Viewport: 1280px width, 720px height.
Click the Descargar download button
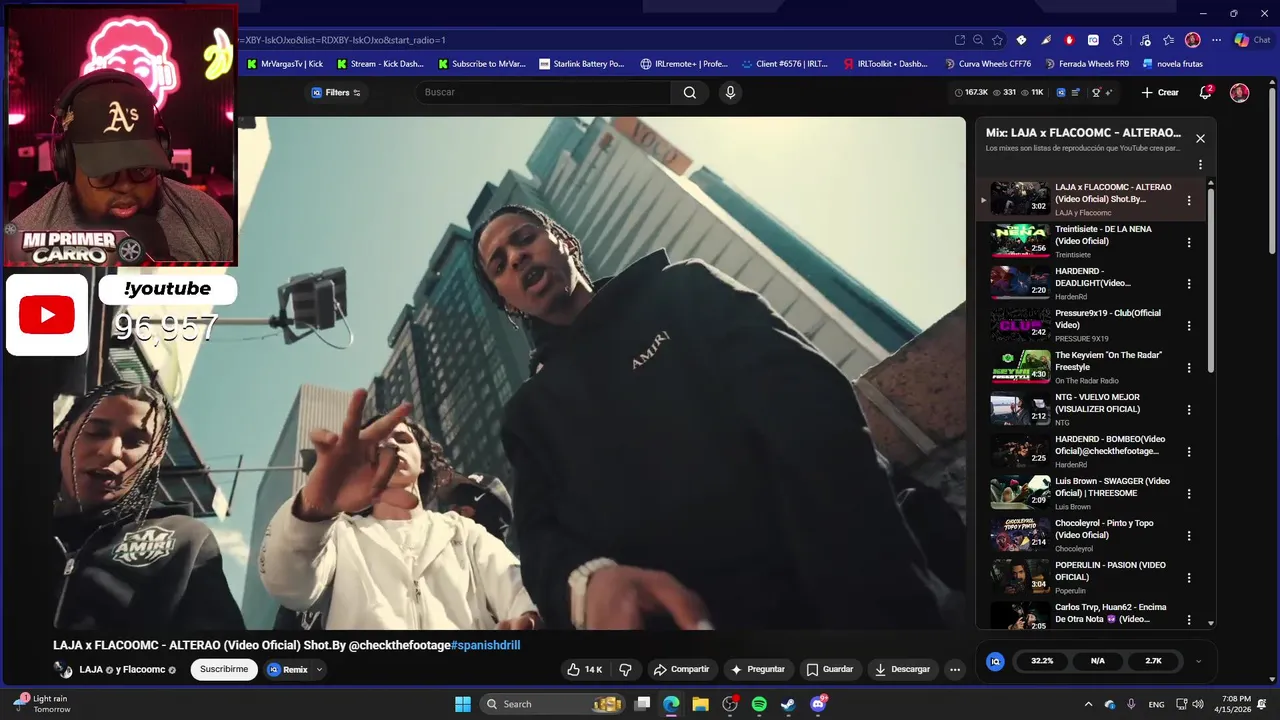[x=902, y=669]
